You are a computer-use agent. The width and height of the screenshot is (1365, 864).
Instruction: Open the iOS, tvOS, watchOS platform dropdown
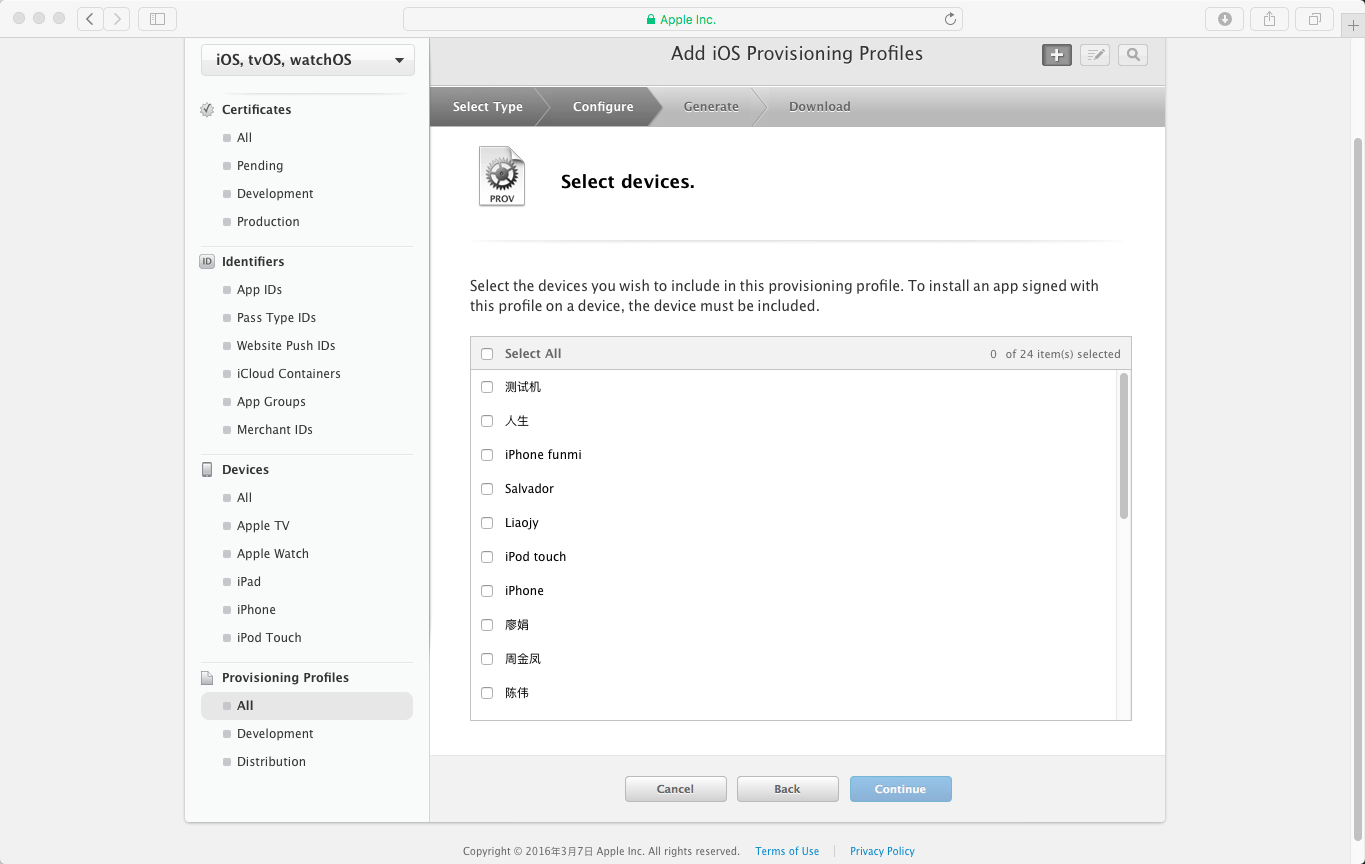coord(308,60)
